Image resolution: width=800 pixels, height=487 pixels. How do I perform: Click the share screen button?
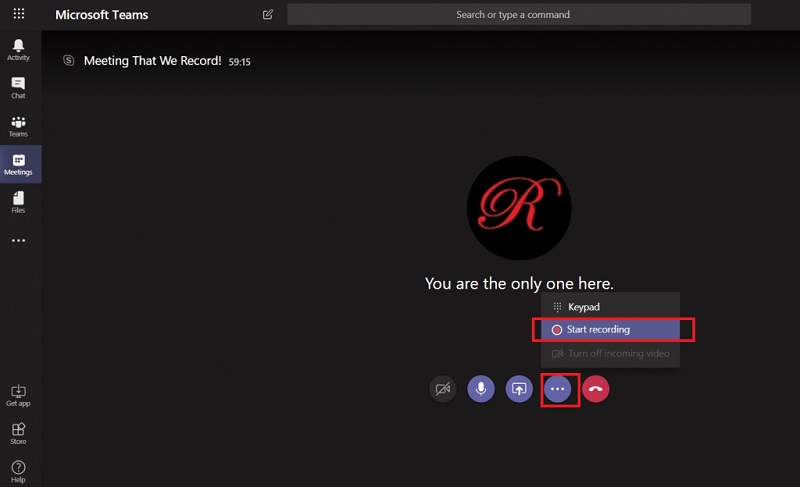pyautogui.click(x=519, y=389)
